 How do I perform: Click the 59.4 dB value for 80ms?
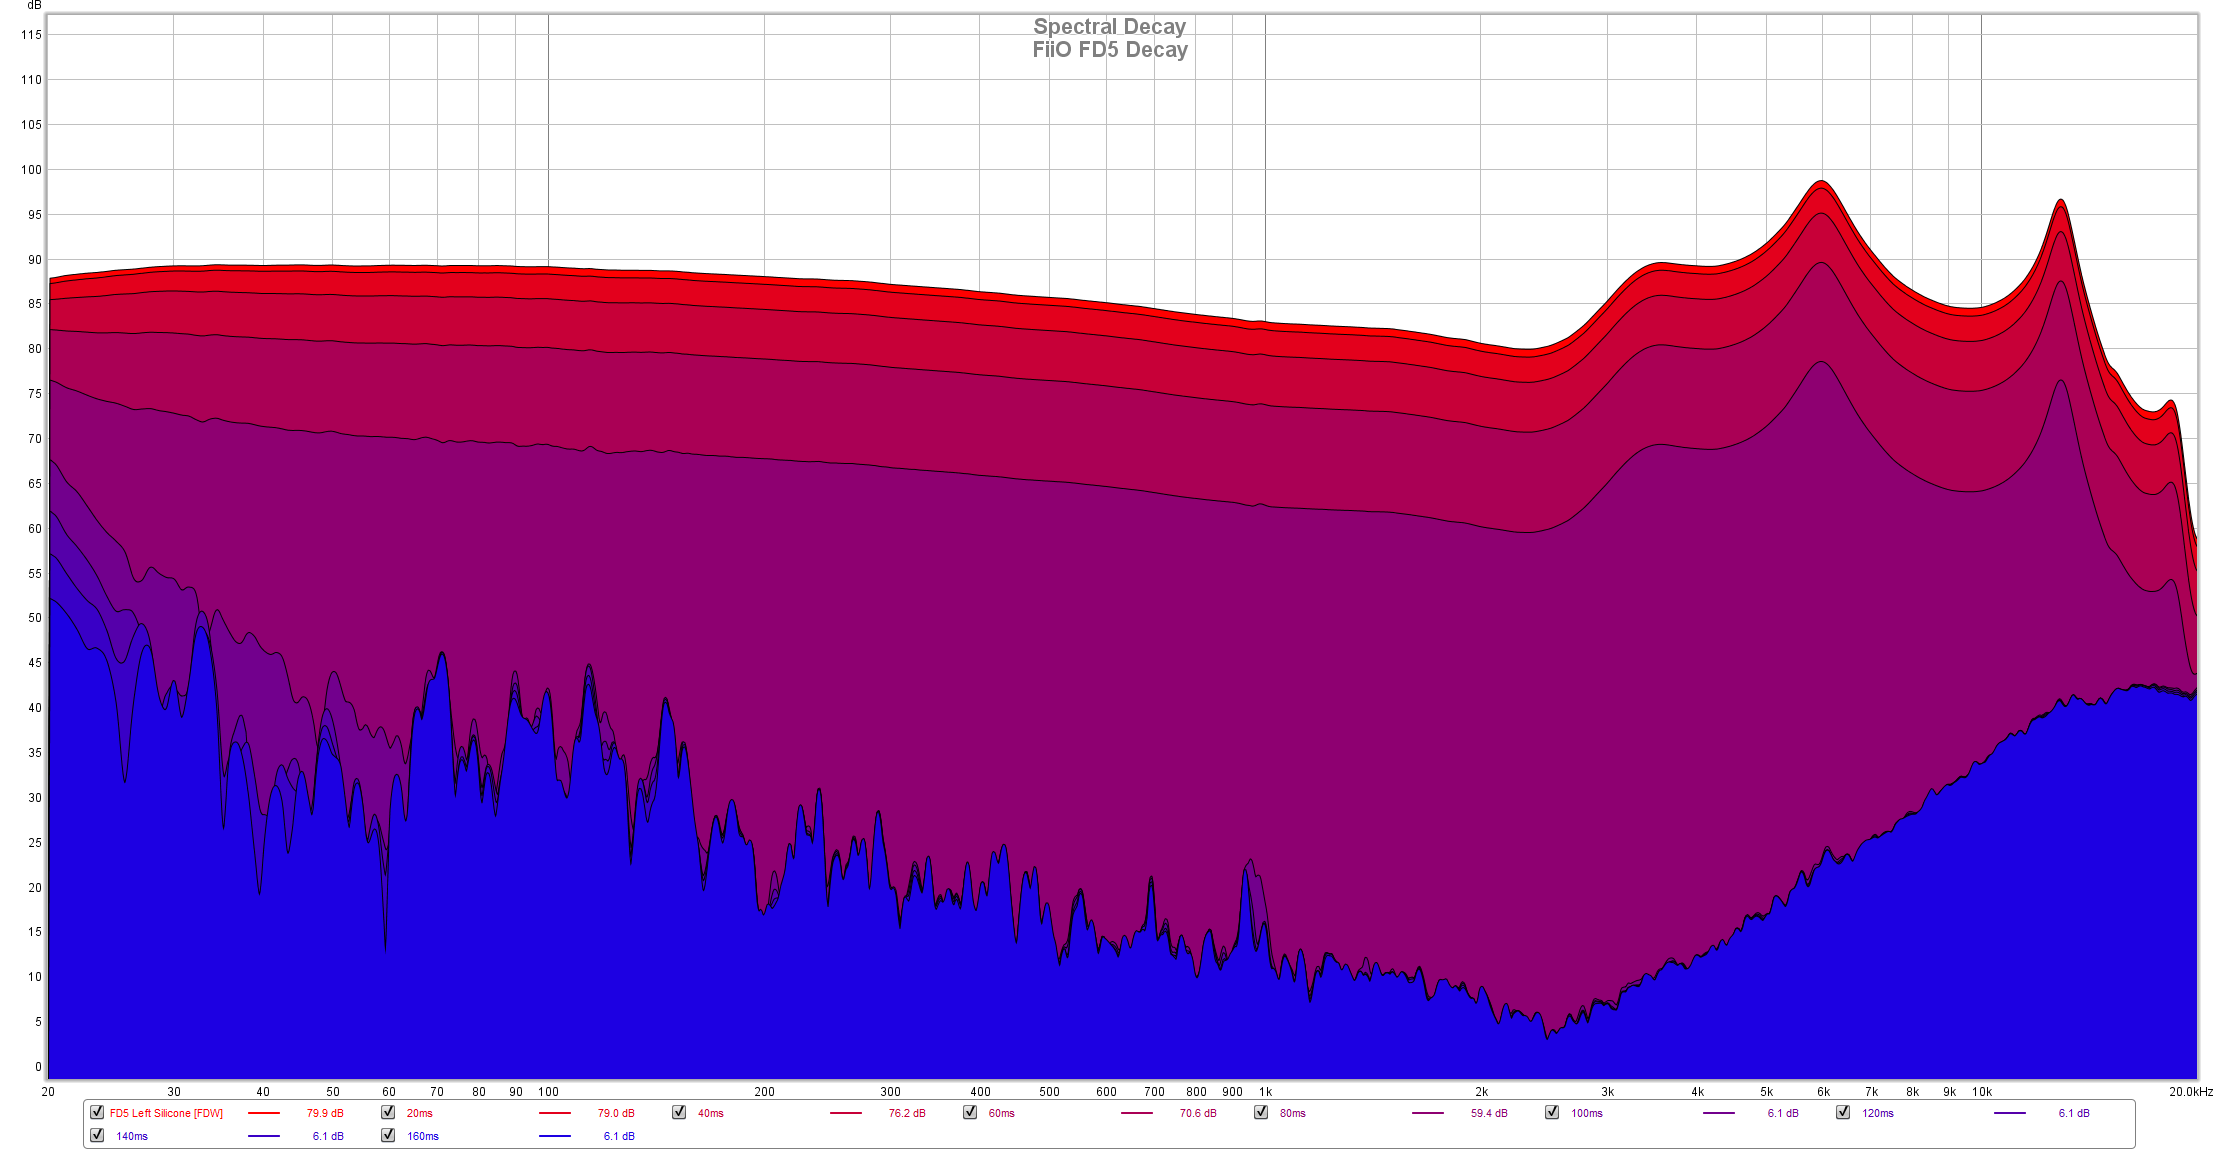coord(1489,1113)
